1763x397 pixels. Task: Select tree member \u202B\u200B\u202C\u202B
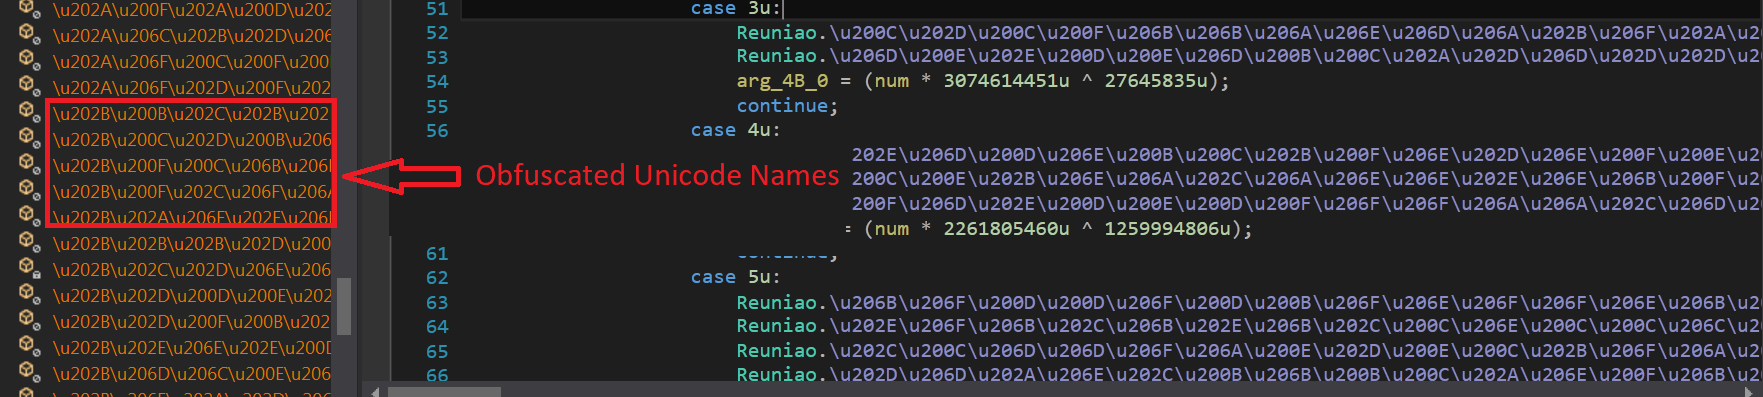coord(191,114)
